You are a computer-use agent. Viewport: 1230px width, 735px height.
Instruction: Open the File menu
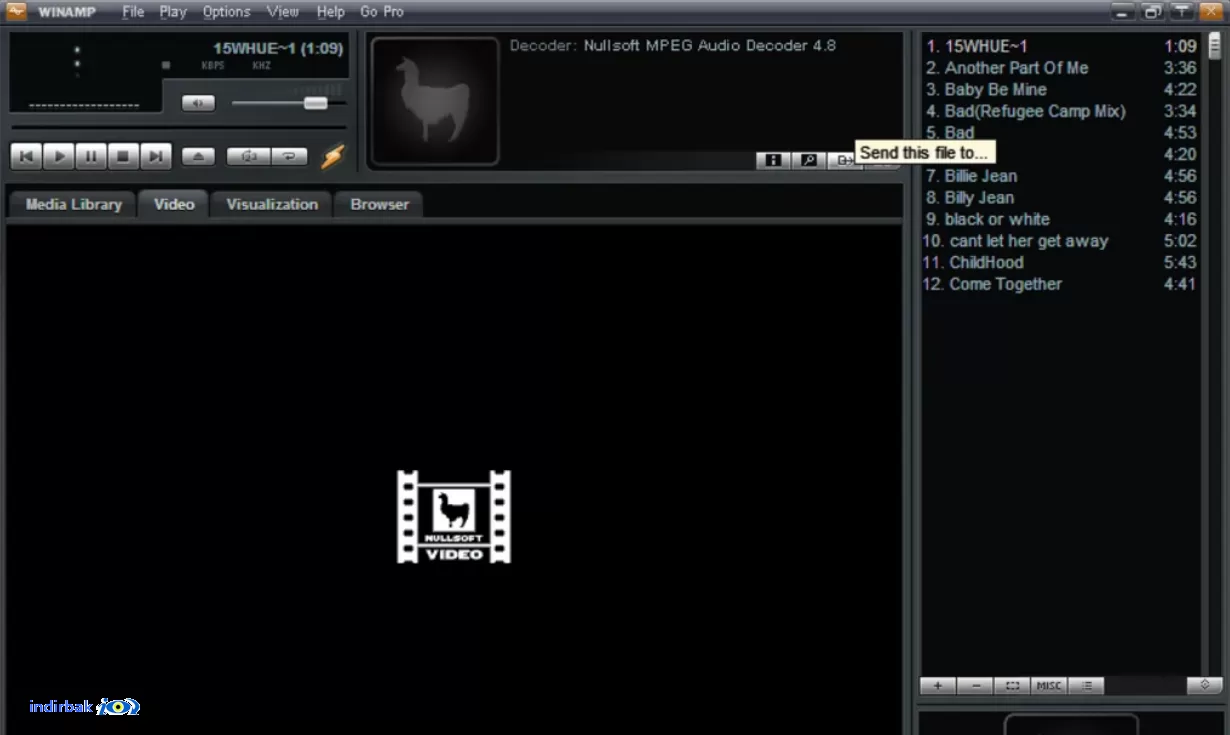133,12
